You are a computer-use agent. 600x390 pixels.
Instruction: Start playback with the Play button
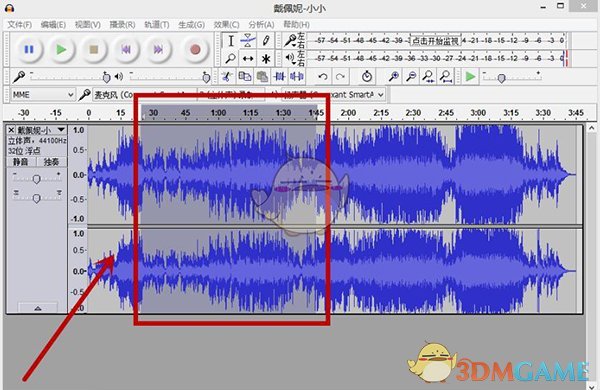(x=61, y=49)
